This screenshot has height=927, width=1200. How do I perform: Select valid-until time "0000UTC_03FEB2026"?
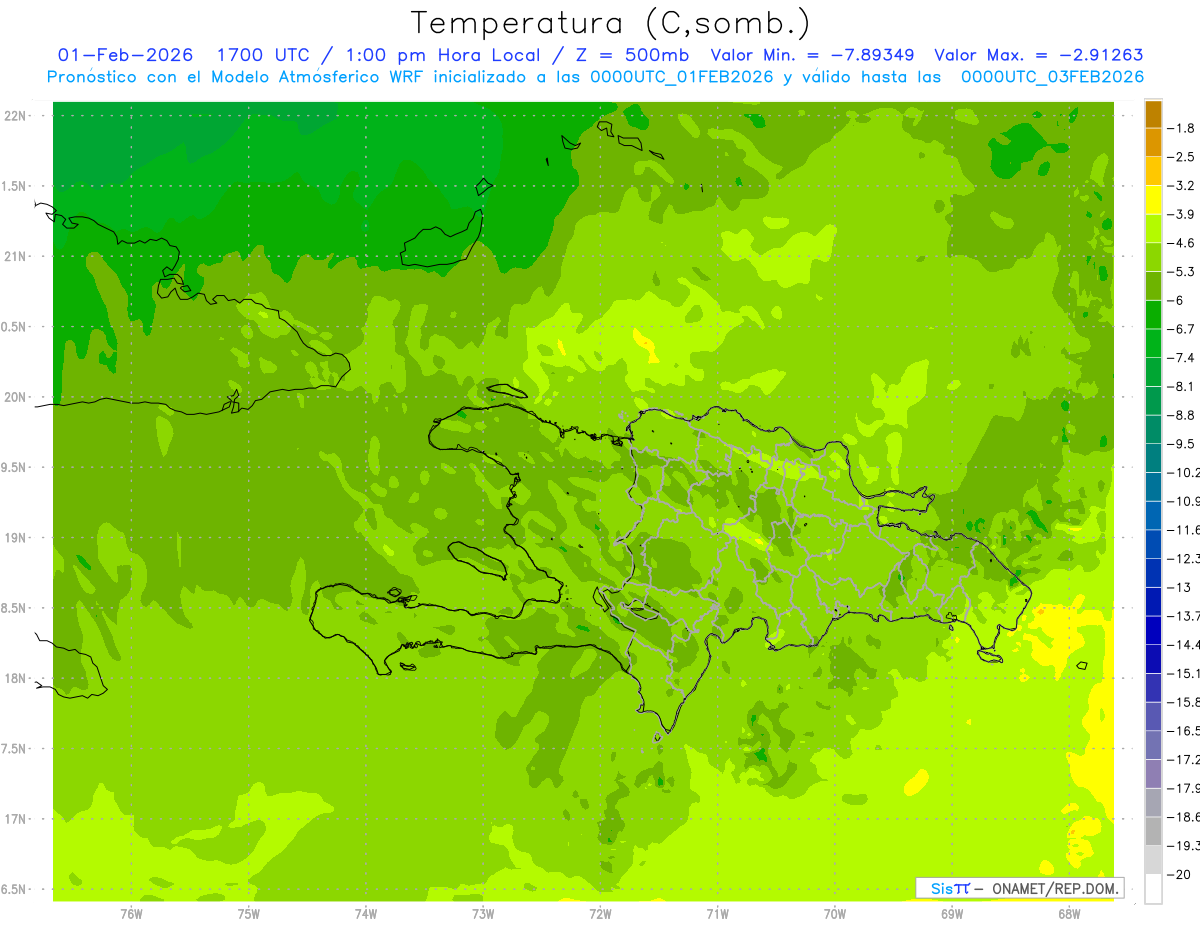click(x=1053, y=77)
